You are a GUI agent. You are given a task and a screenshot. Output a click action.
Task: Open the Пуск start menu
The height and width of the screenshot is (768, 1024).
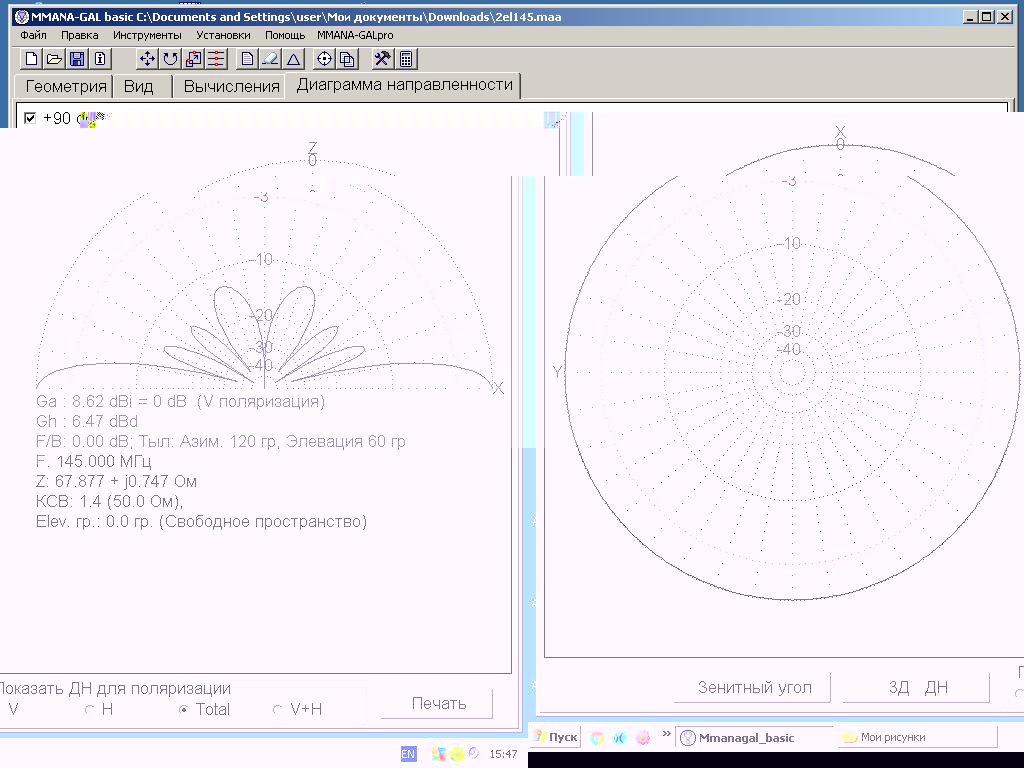557,737
